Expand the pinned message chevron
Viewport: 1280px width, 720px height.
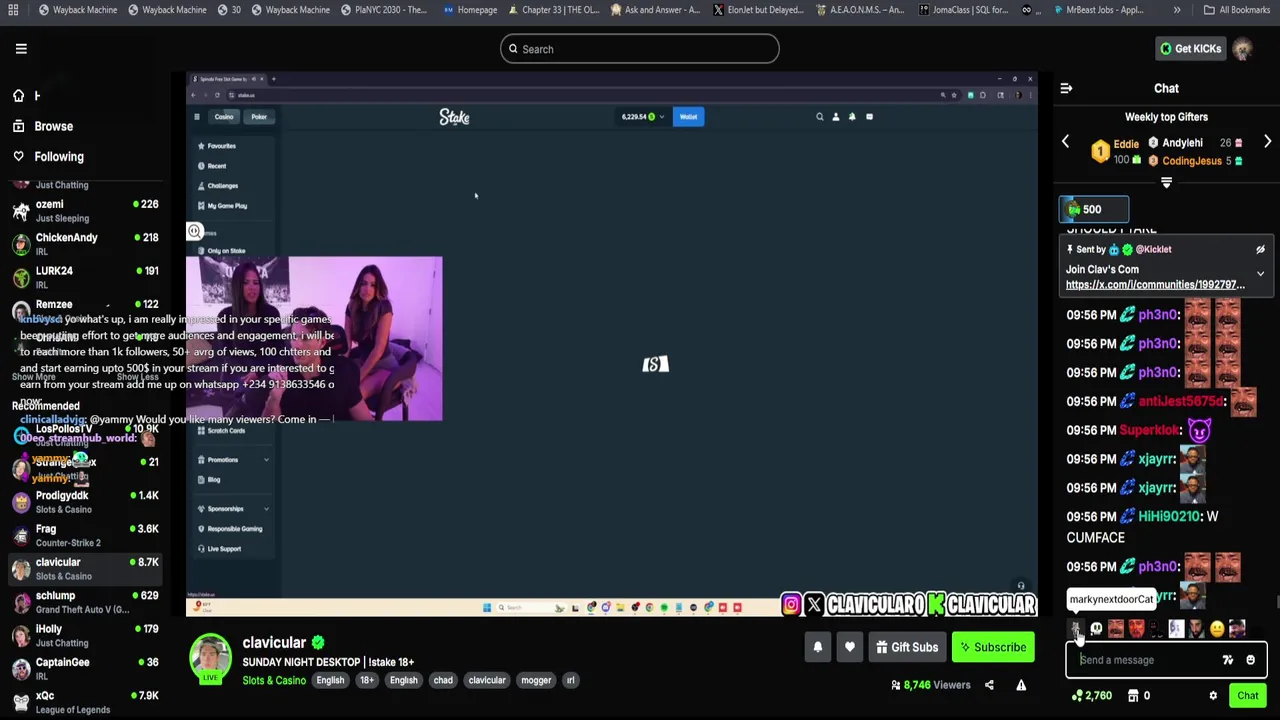coord(1260,273)
